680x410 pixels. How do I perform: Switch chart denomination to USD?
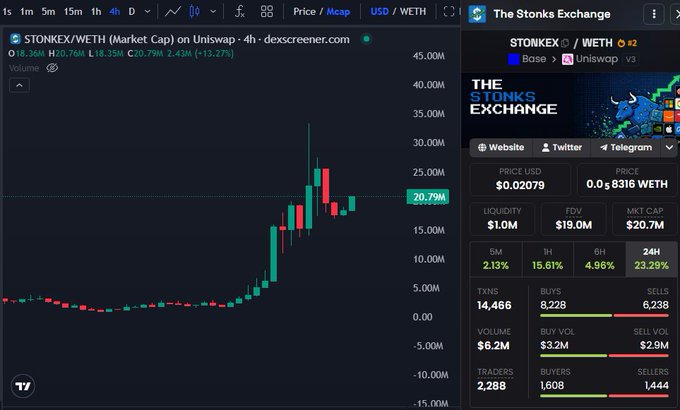click(x=379, y=12)
